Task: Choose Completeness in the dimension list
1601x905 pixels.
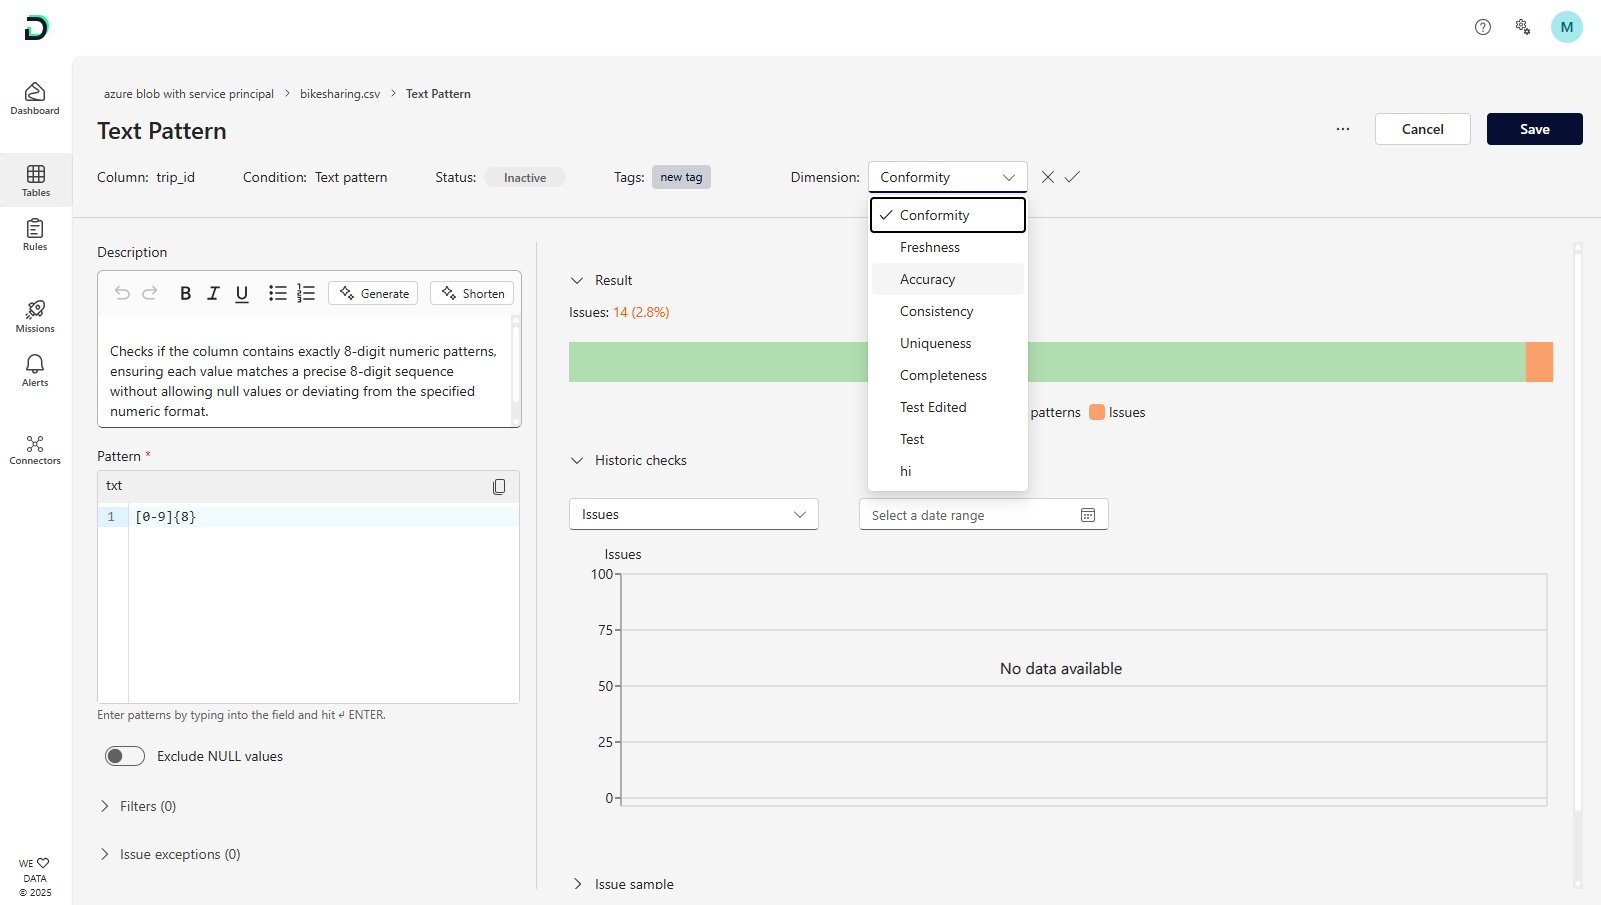Action: (x=943, y=375)
